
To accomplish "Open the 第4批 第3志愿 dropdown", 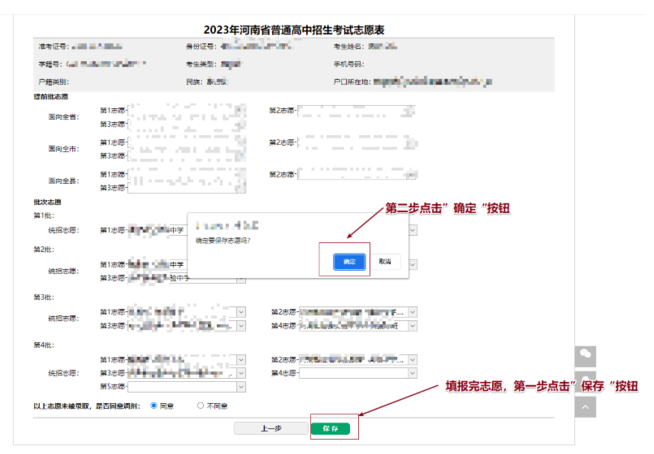I will tap(186, 373).
